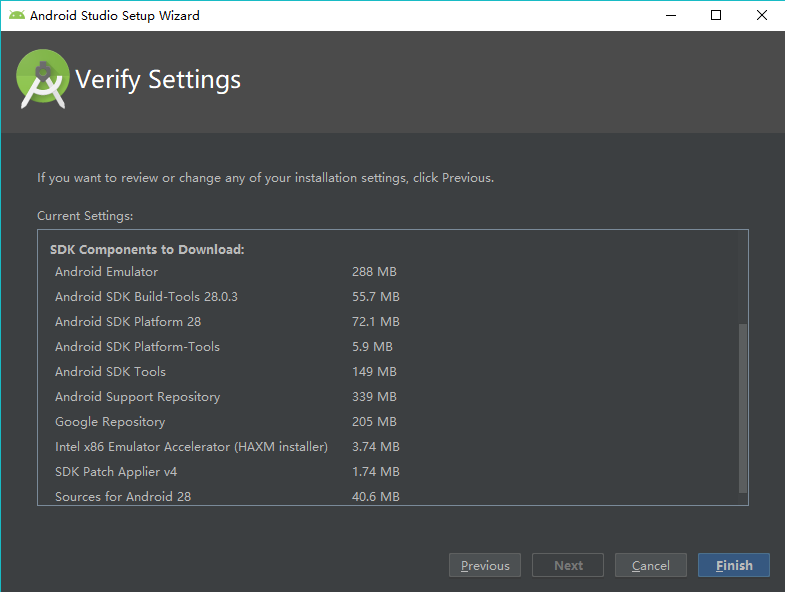Viewport: 785px width, 592px height.
Task: Click the installation settings instruction text
Action: point(265,178)
